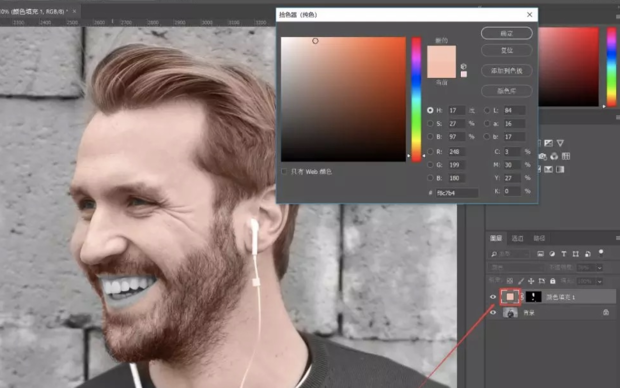Select the G green radio button
This screenshot has height=388, width=620.
point(430,165)
